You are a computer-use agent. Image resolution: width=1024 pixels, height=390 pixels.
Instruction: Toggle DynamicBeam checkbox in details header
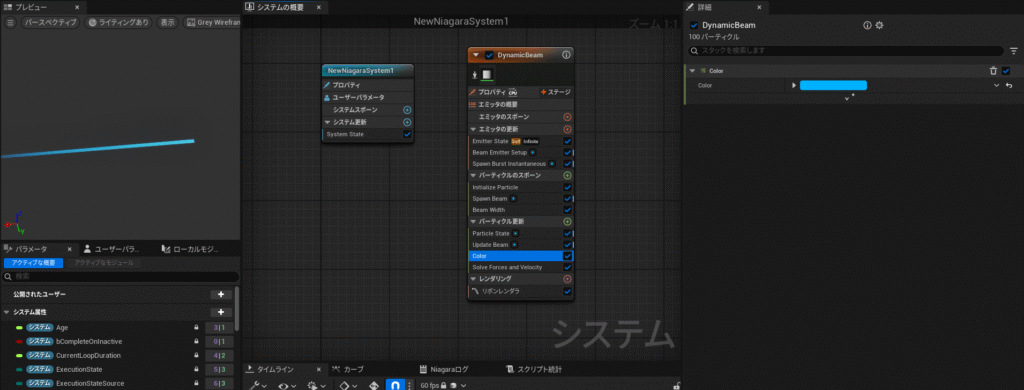point(694,25)
